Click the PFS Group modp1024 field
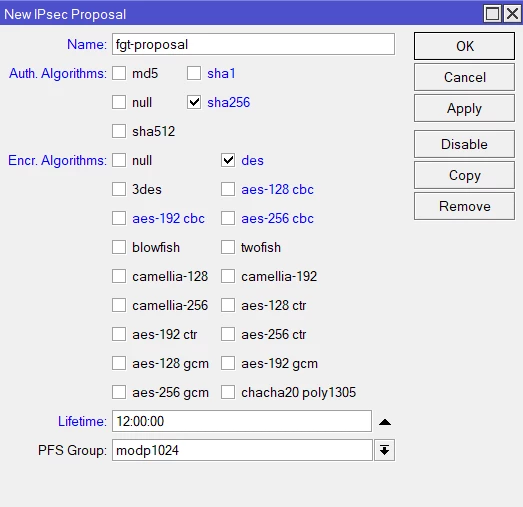This screenshot has height=507, width=523. coord(242,450)
